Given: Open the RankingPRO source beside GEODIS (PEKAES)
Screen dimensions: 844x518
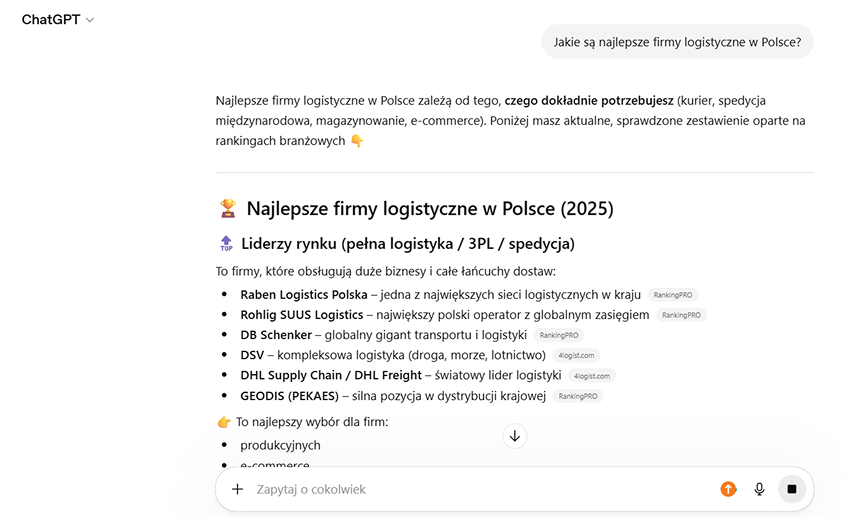Looking at the screenshot, I should [x=578, y=396].
